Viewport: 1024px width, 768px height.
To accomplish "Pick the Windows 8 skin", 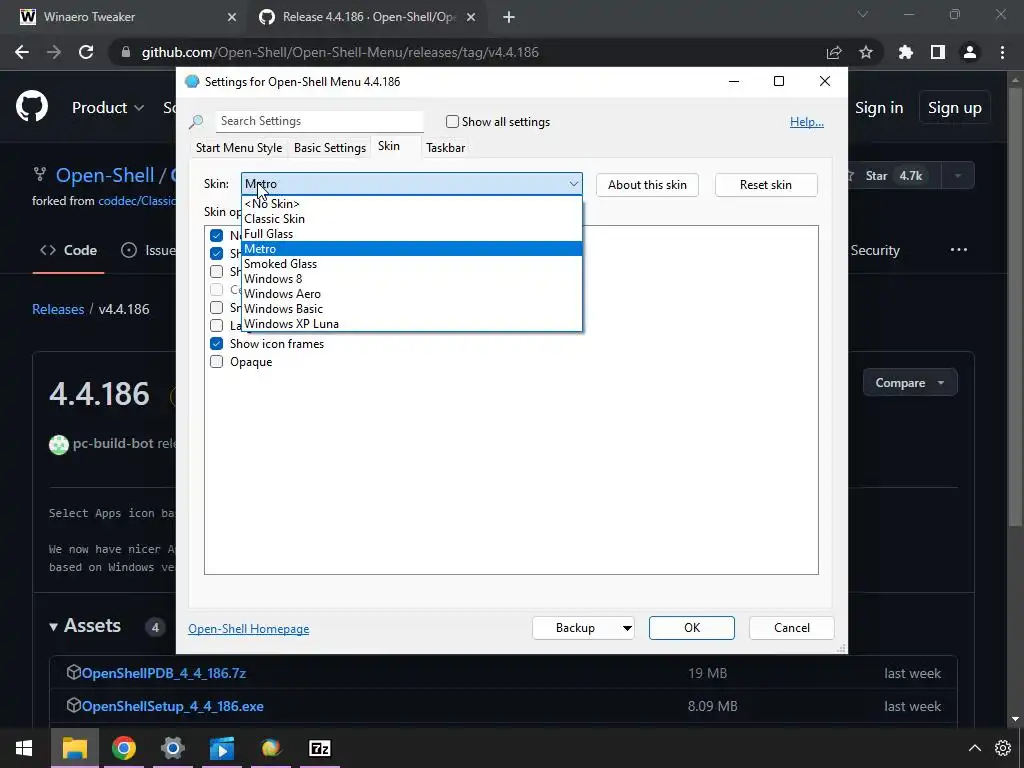I will (411, 279).
